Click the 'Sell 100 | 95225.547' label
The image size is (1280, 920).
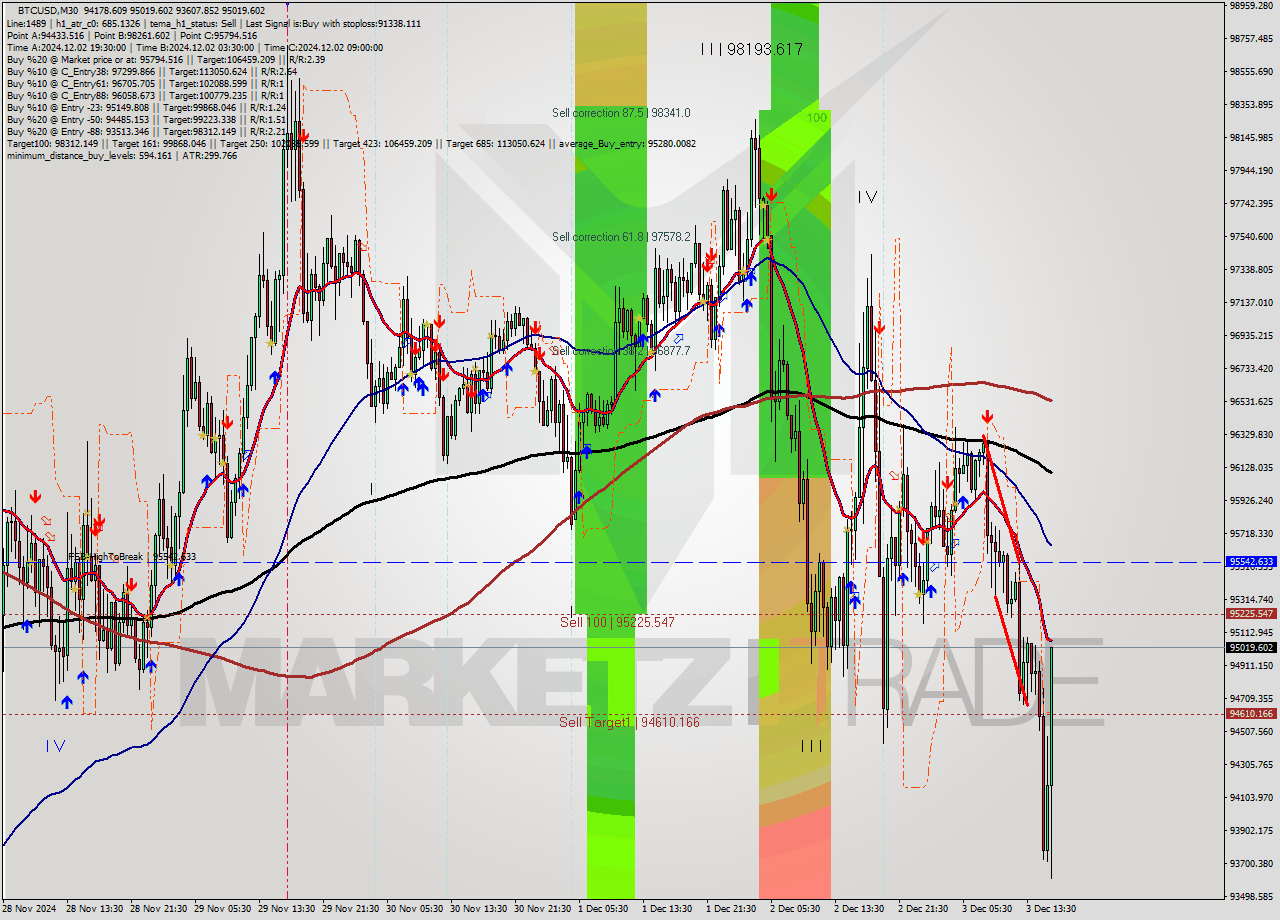(x=617, y=622)
